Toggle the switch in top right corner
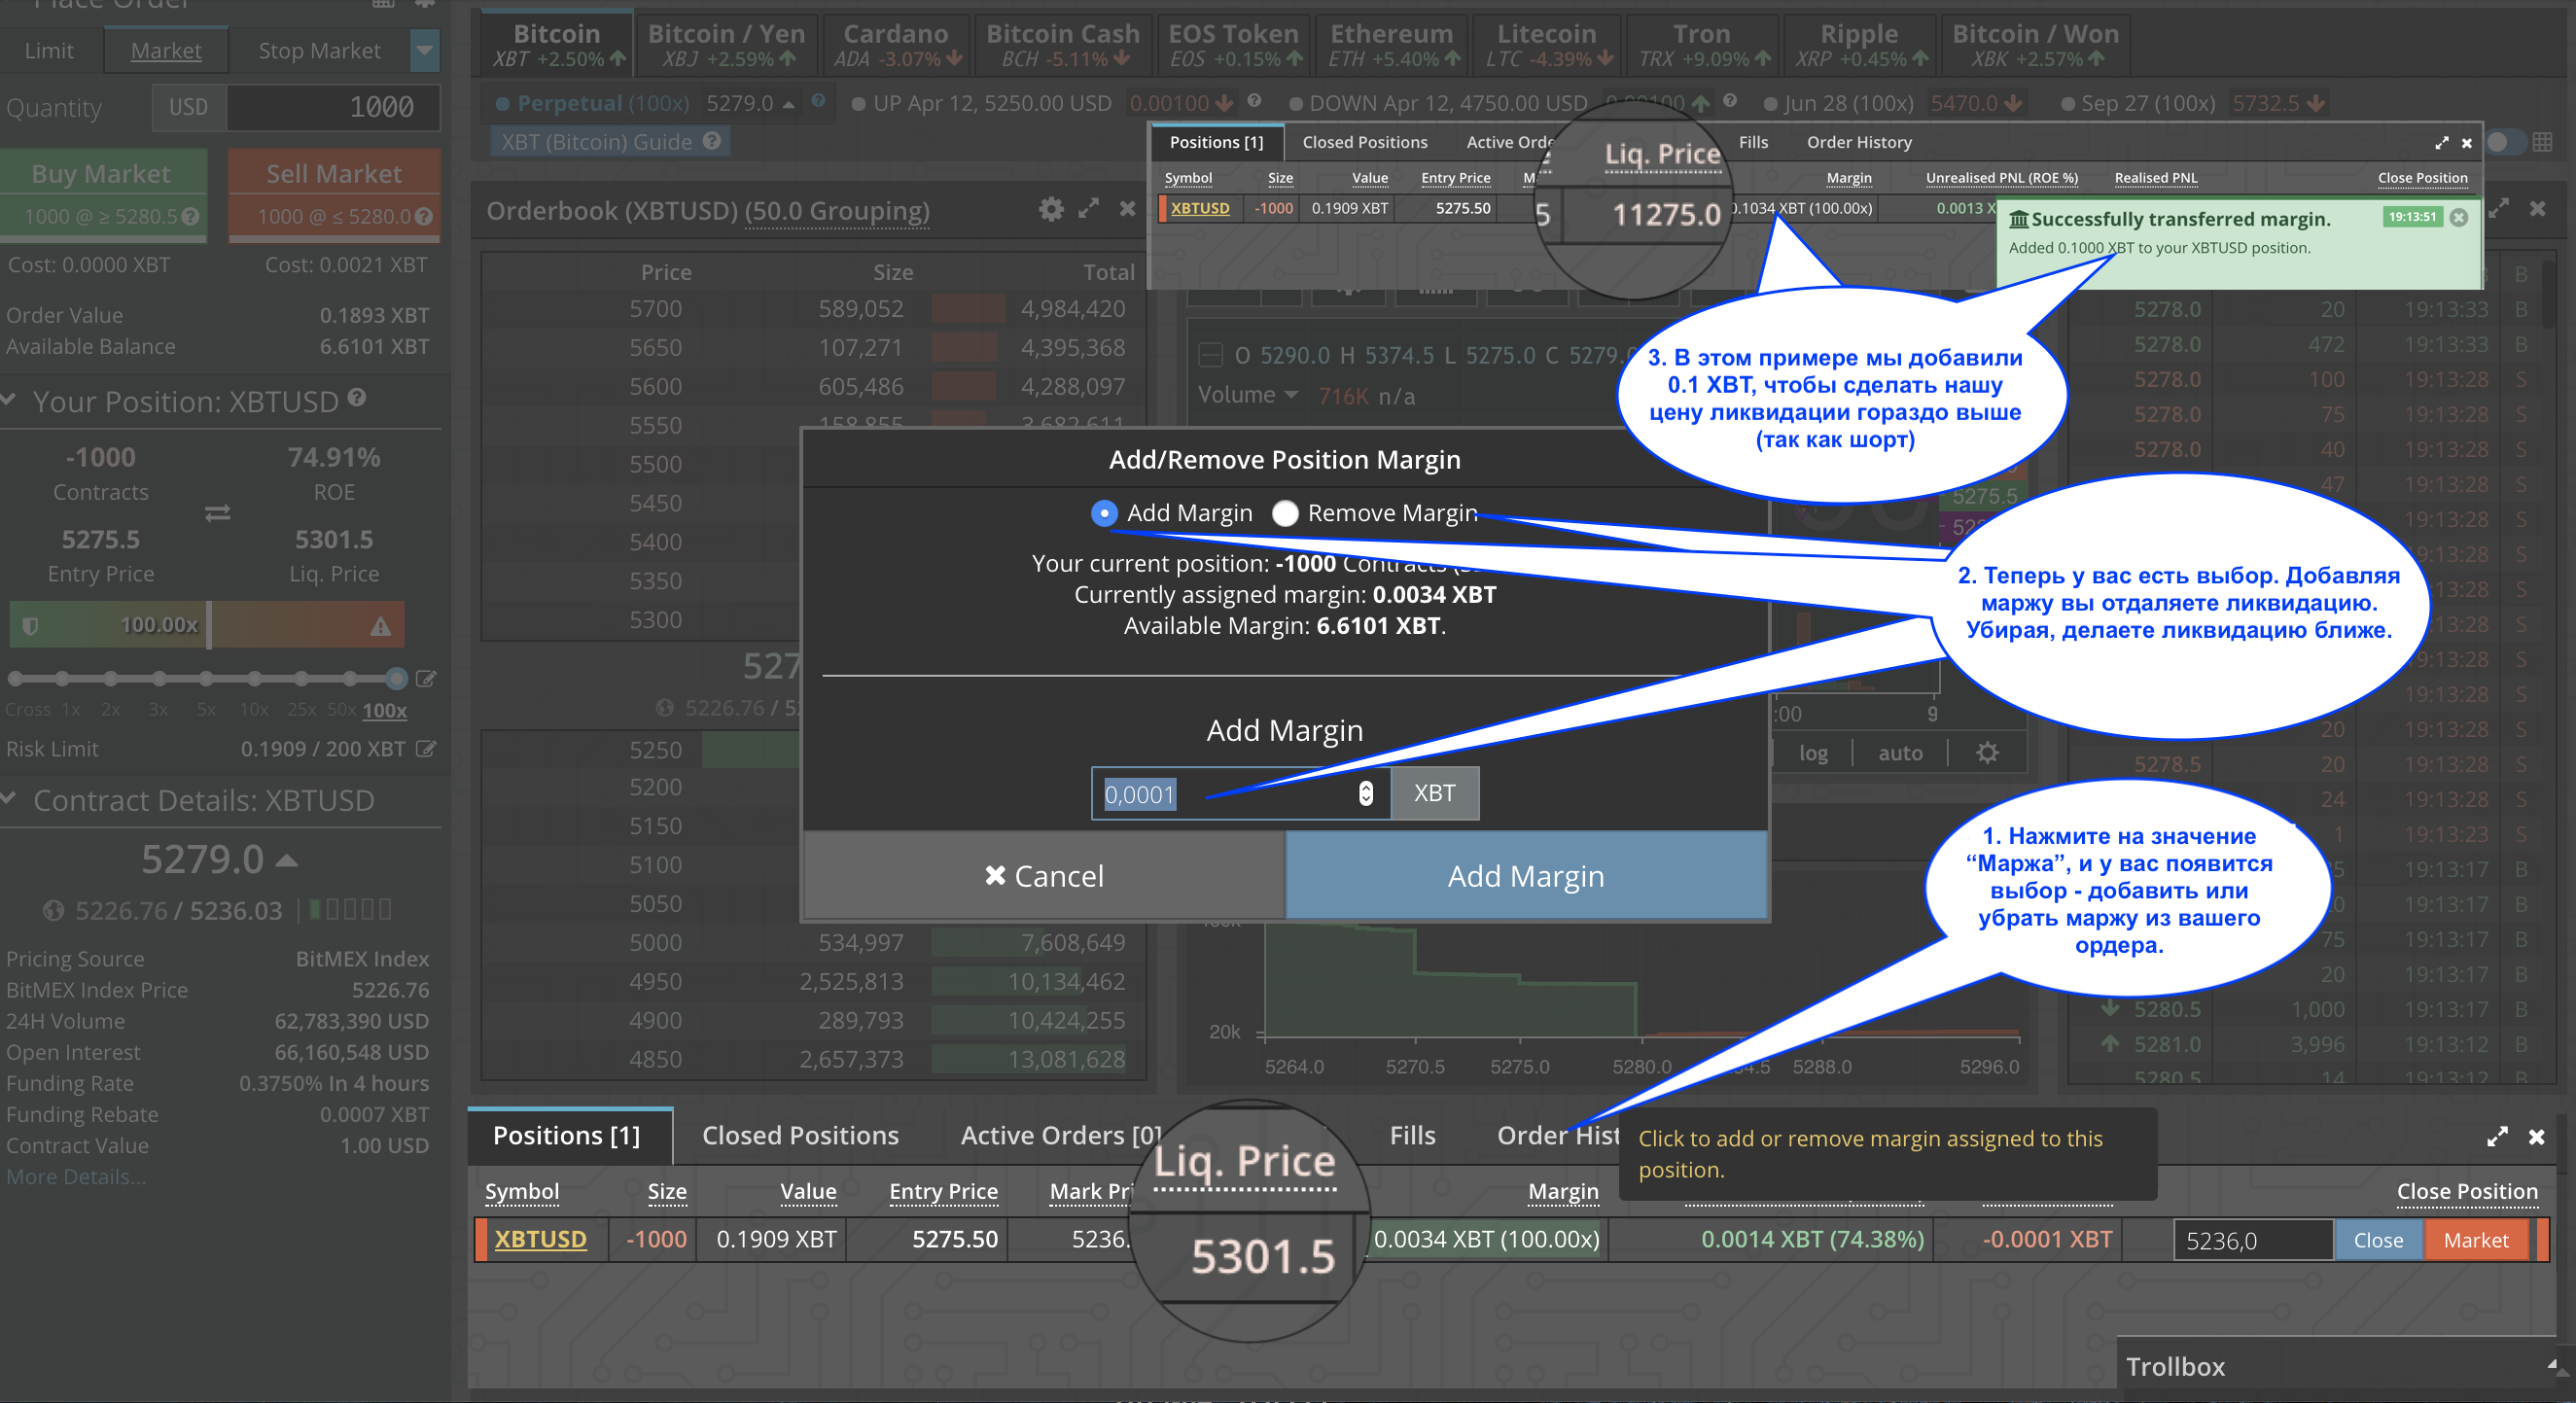 [x=2505, y=142]
